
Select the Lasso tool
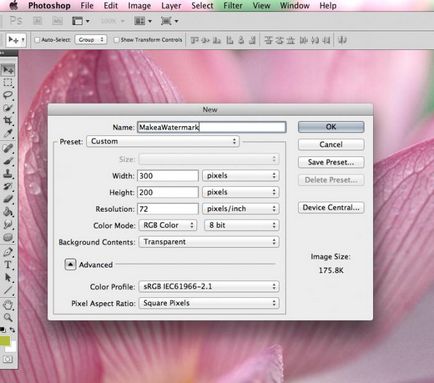point(8,95)
